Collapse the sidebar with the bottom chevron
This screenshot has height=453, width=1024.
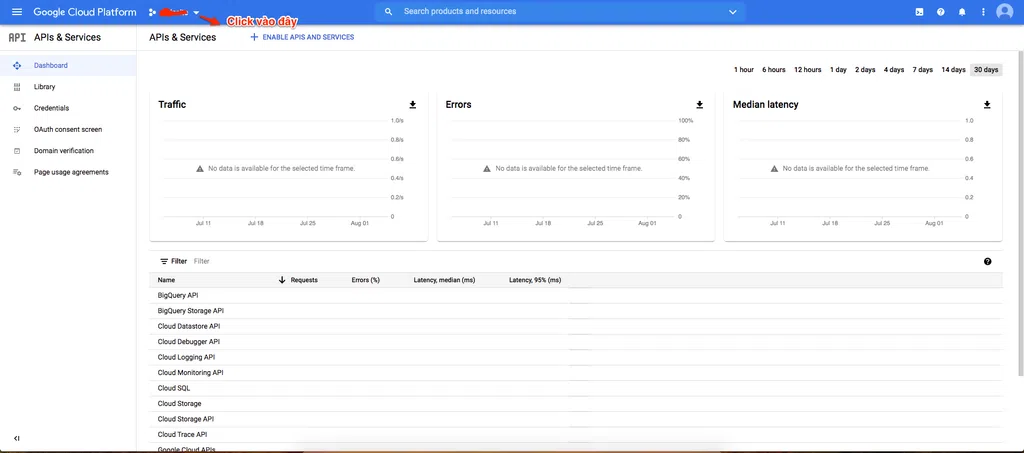[x=17, y=438]
